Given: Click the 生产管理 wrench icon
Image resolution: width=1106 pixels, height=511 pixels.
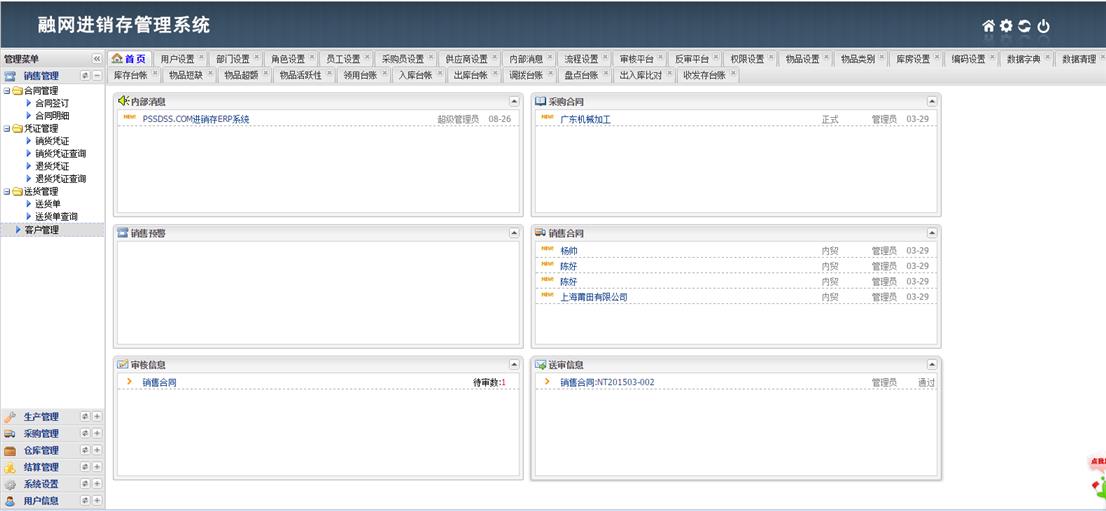Looking at the screenshot, I should coord(10,417).
